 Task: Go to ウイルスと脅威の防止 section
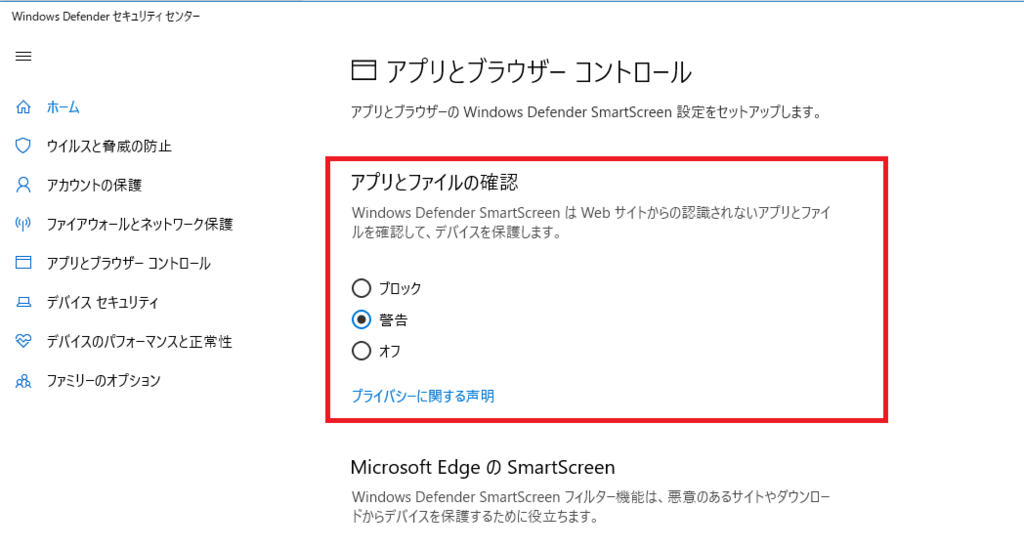109,146
